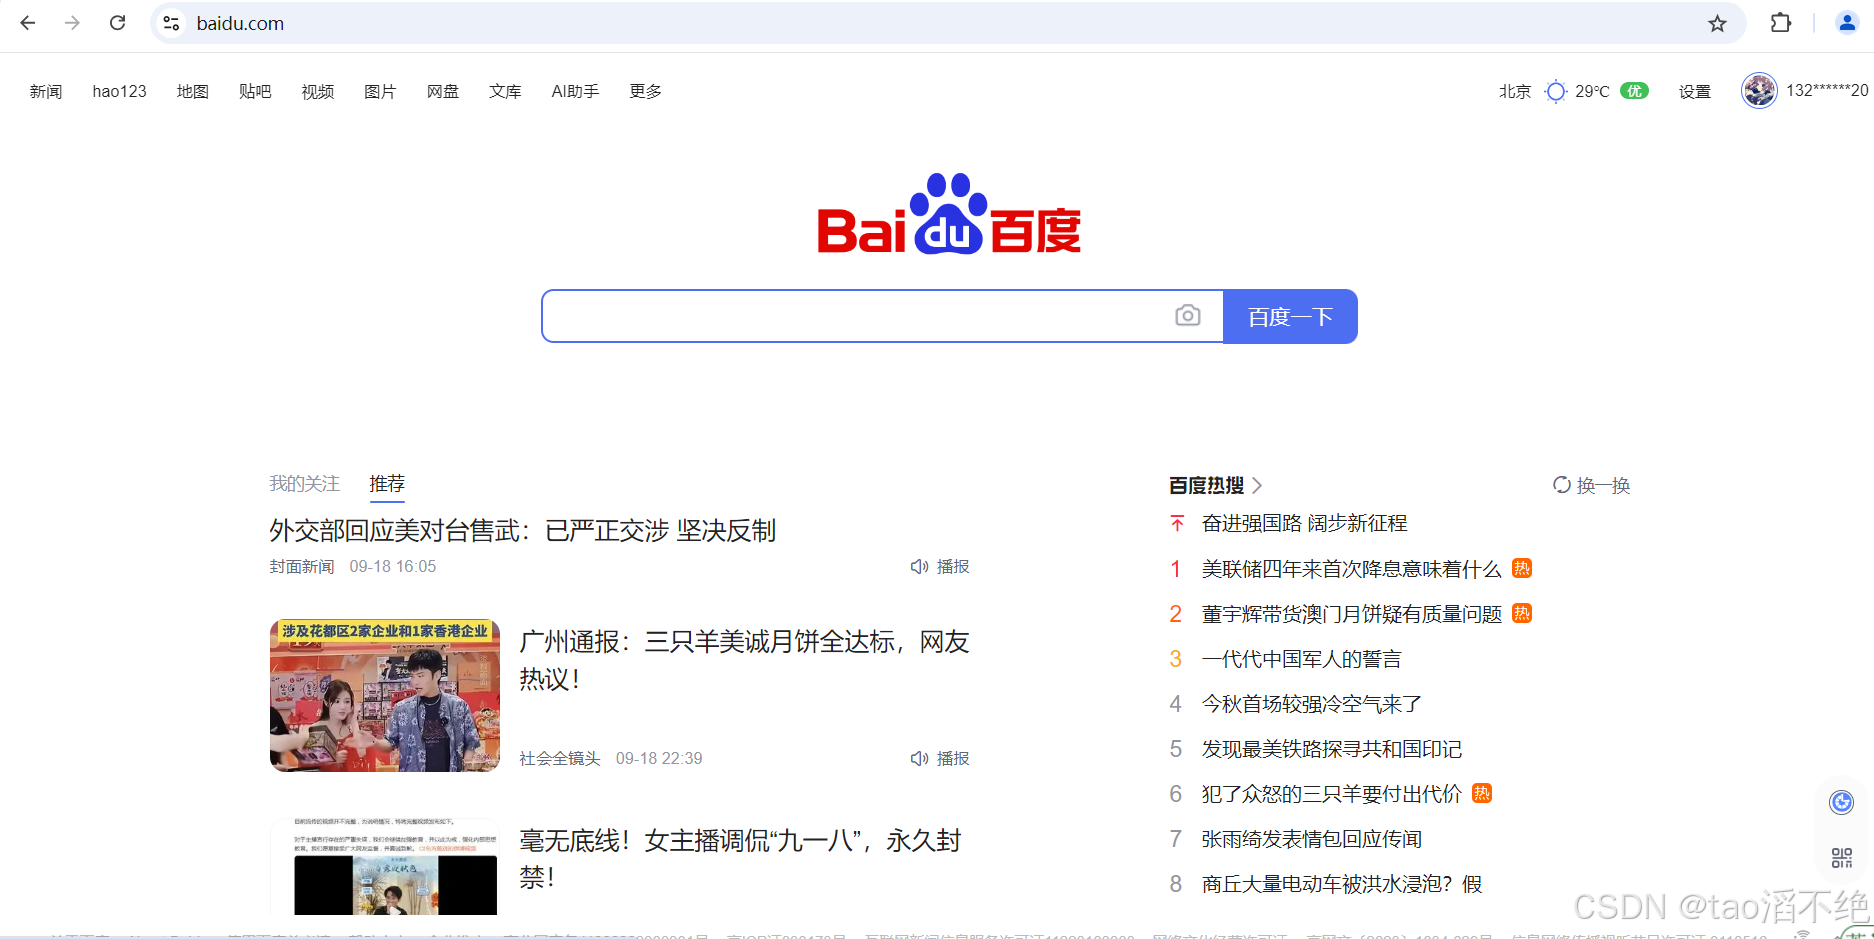Screen dimensions: 1874x939
Task: Open the 设置 settings menu
Action: pyautogui.click(x=1694, y=91)
